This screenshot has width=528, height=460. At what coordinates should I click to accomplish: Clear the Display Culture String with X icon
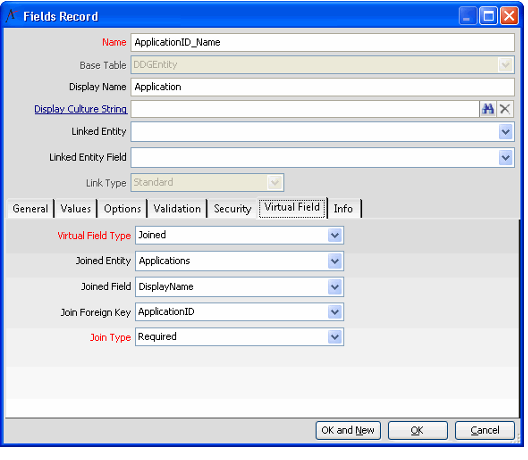click(505, 109)
